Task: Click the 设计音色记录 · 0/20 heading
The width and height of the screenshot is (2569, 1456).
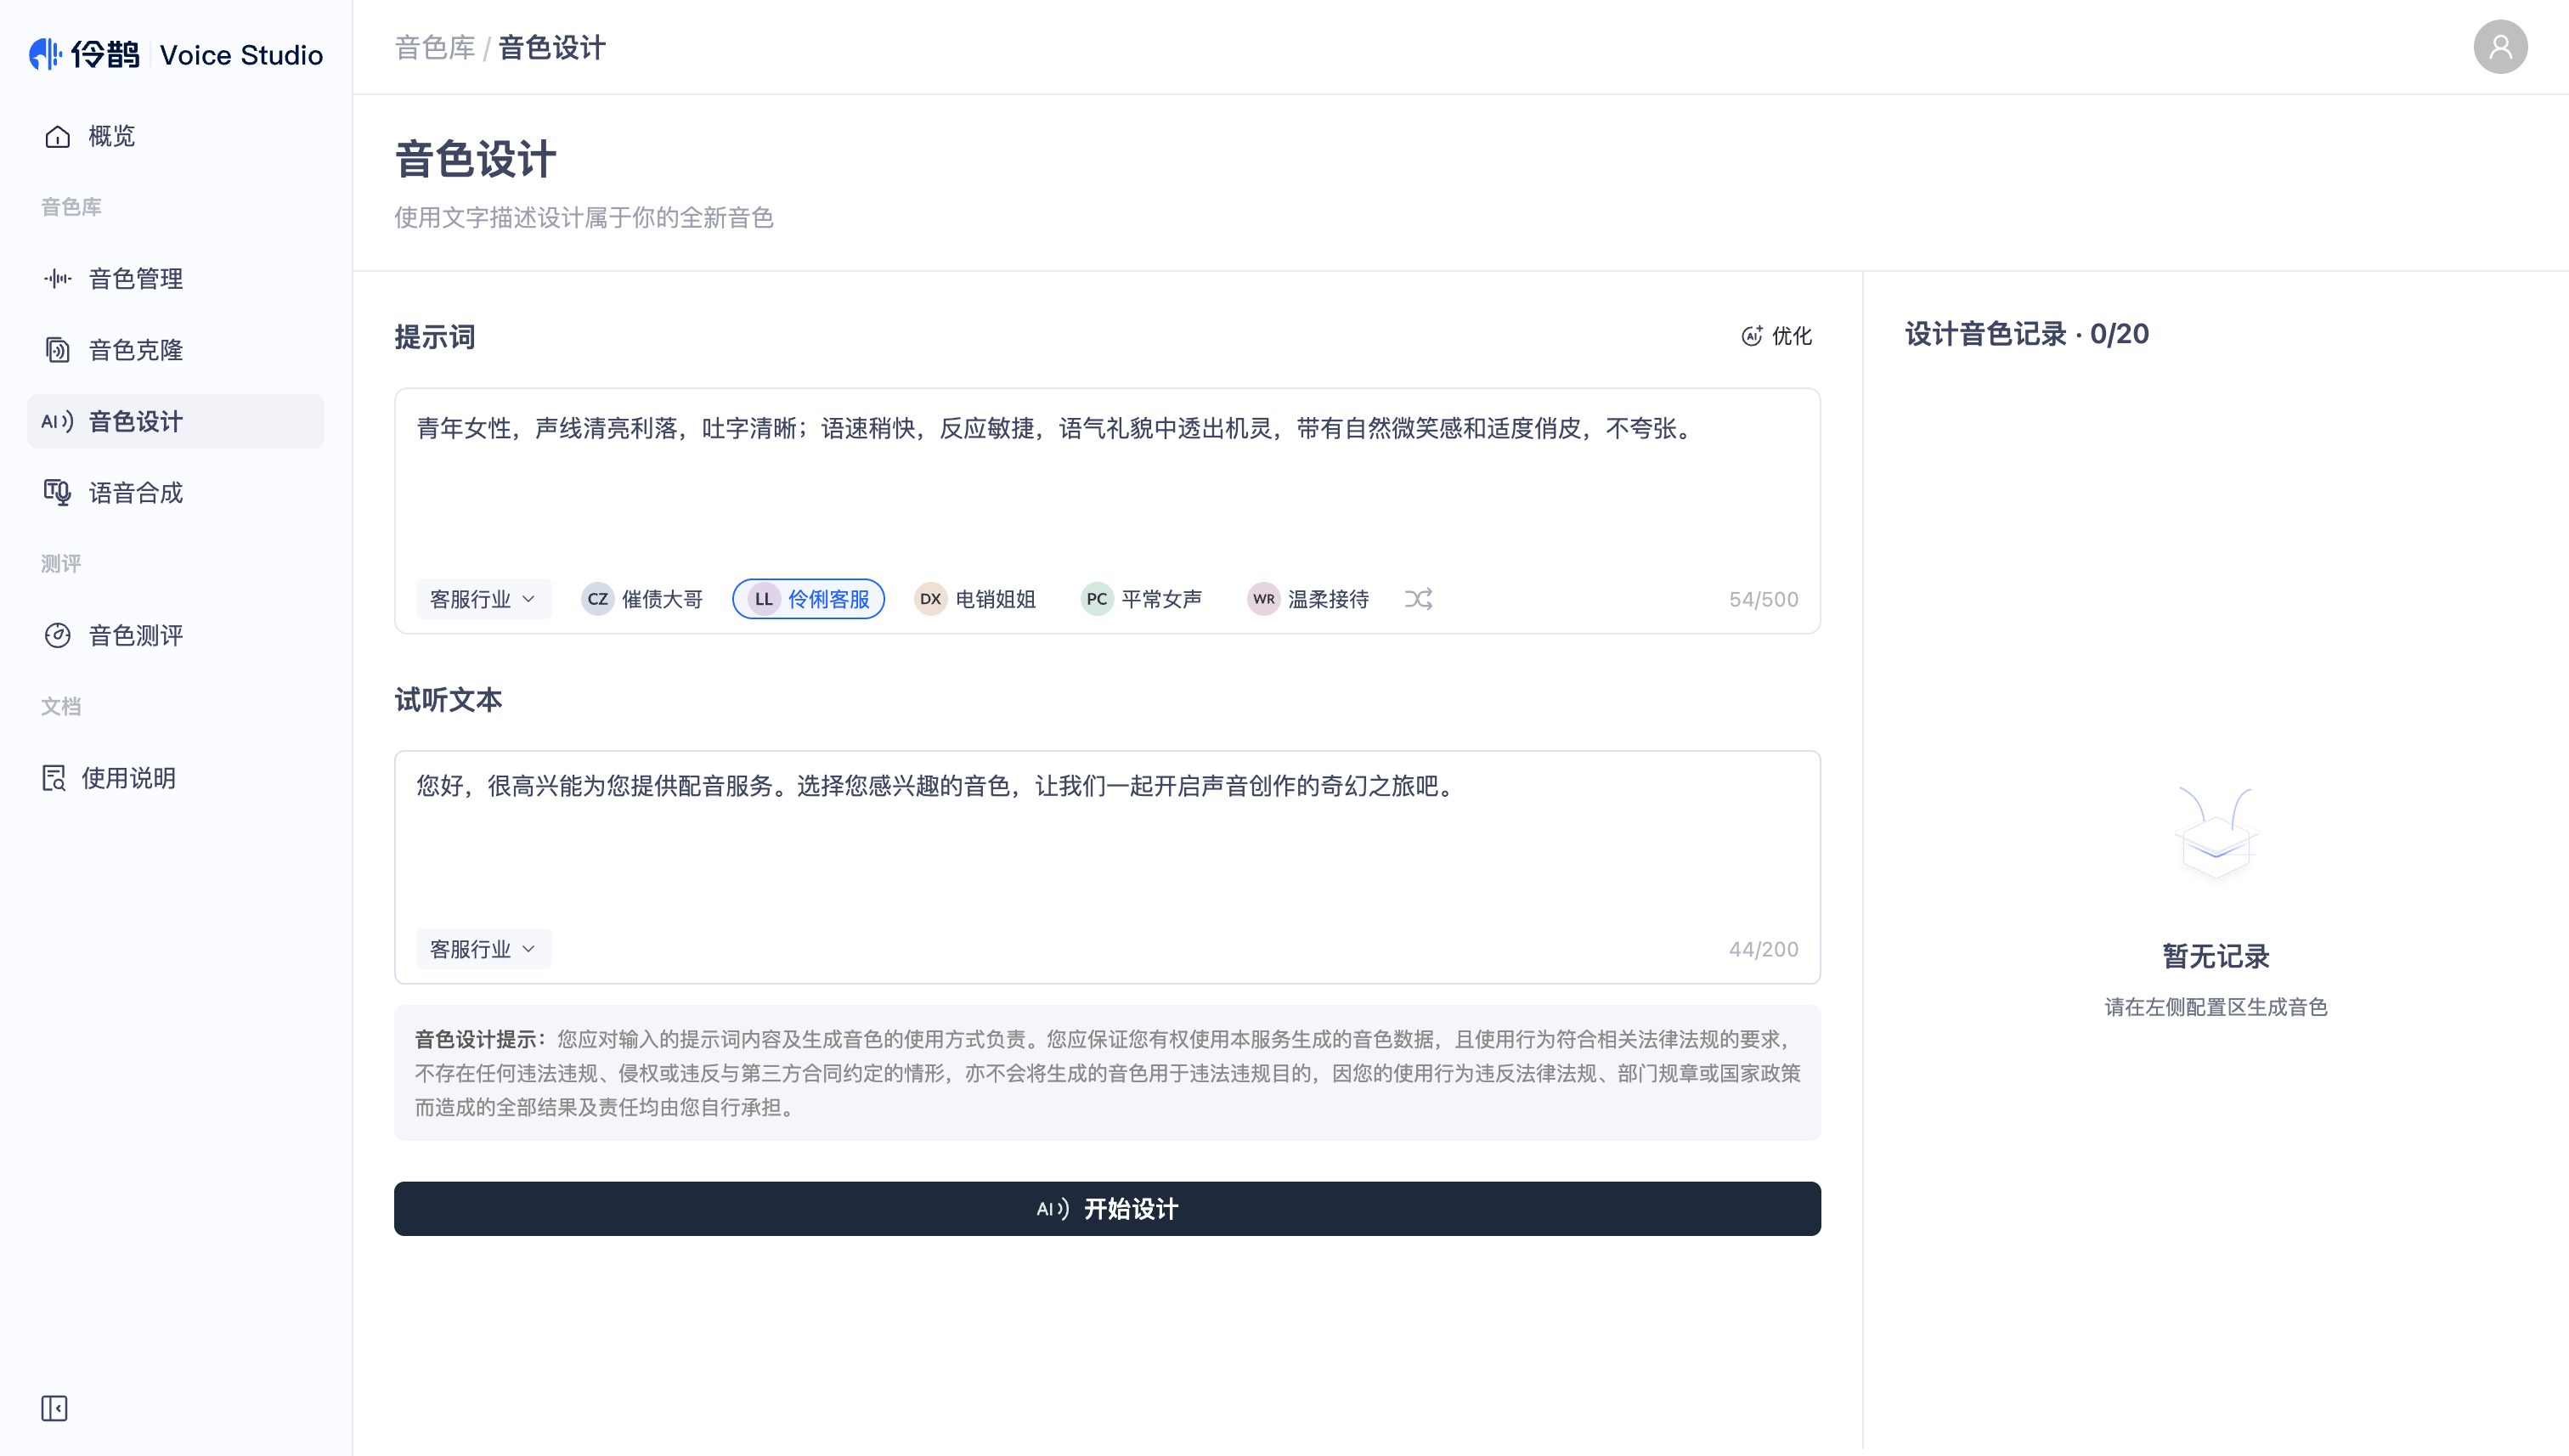Action: 2026,334
